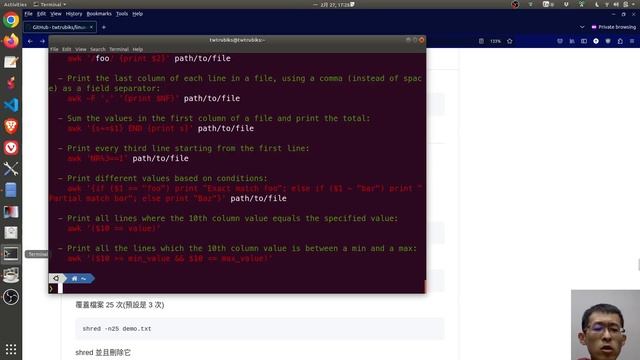Image resolution: width=640 pixels, height=360 pixels.
Task: Open Firefox File menu
Action: (29, 14)
